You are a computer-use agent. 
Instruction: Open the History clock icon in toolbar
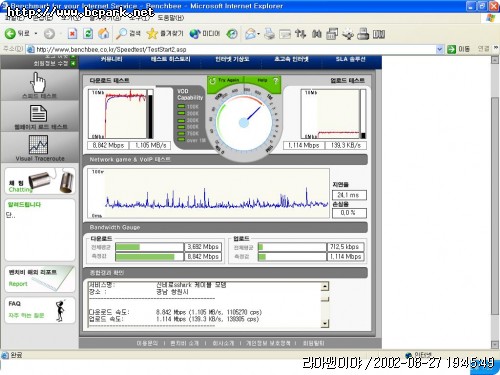point(232,34)
